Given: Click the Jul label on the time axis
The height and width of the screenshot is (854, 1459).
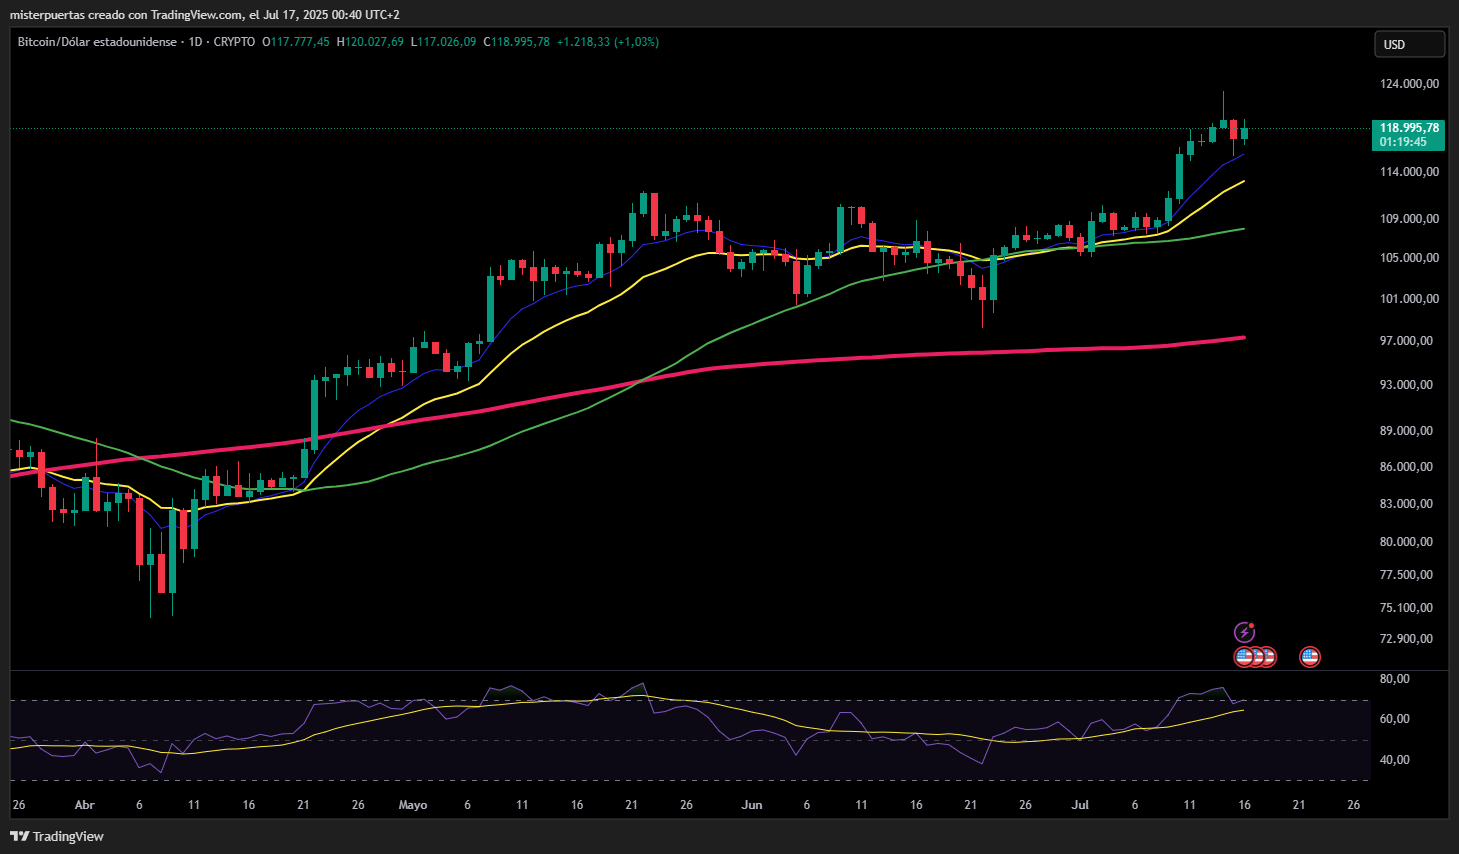Looking at the screenshot, I should click(1080, 805).
